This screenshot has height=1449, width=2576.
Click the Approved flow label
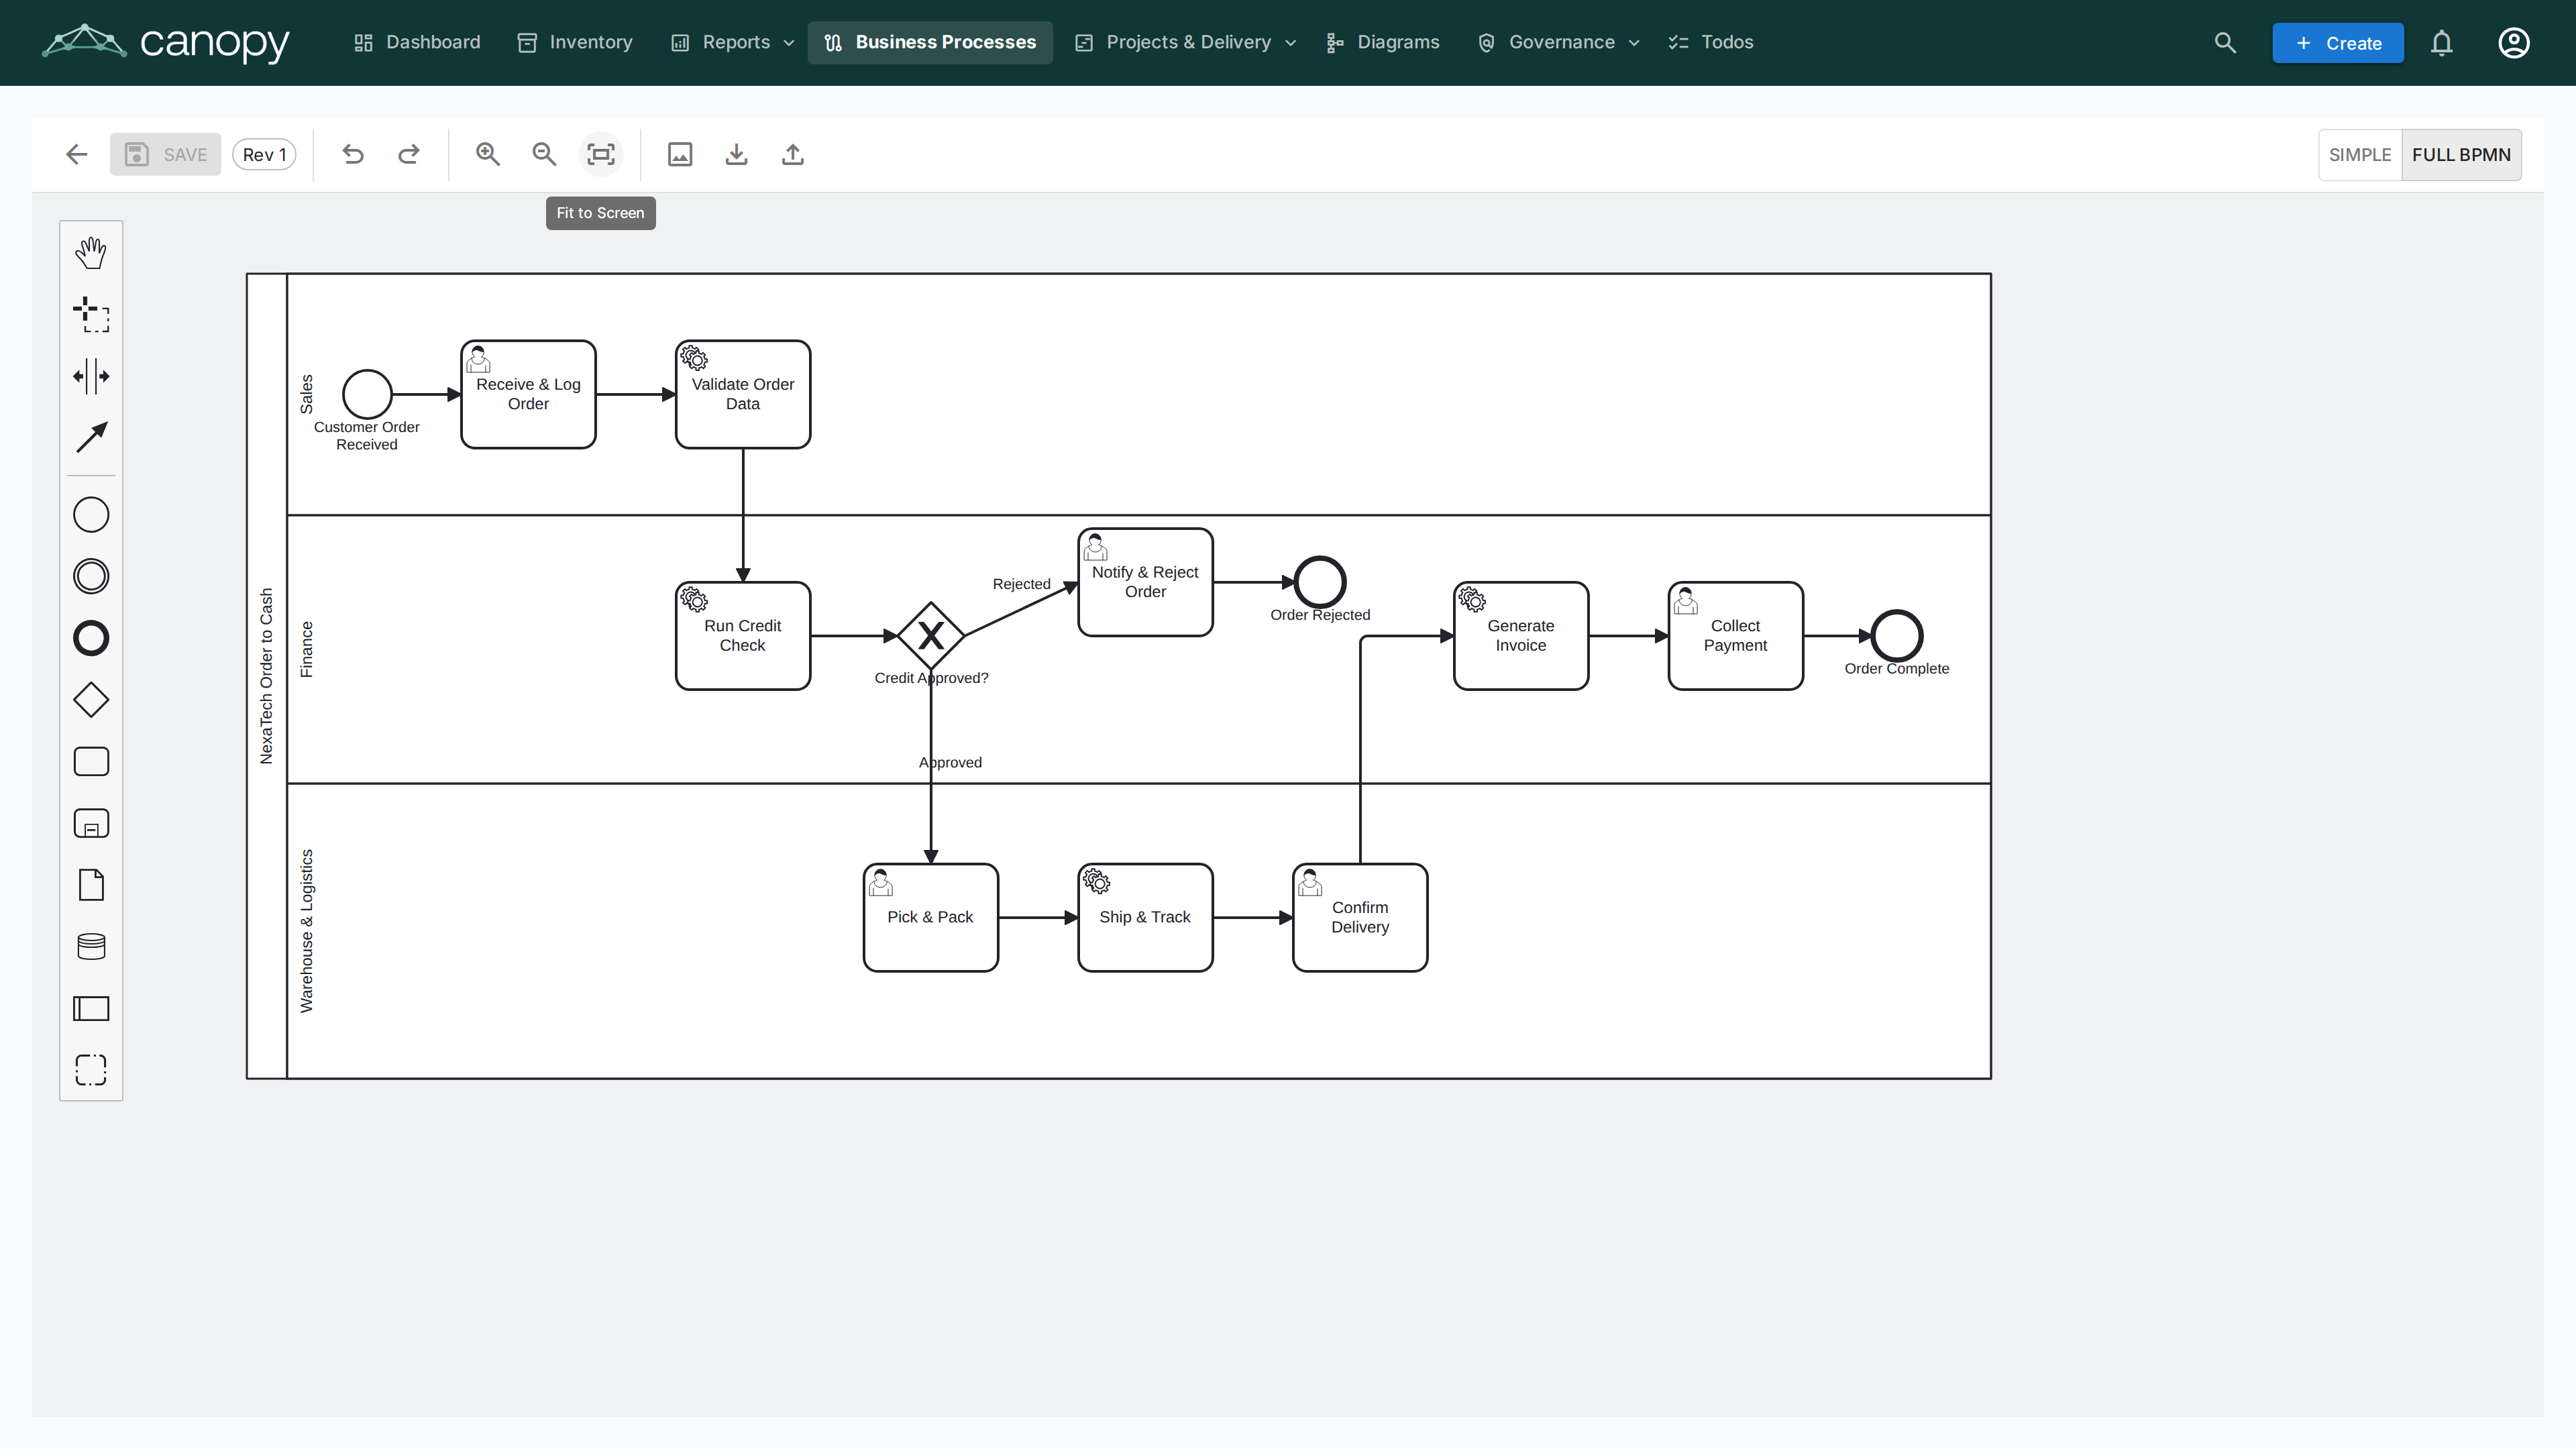(x=950, y=762)
